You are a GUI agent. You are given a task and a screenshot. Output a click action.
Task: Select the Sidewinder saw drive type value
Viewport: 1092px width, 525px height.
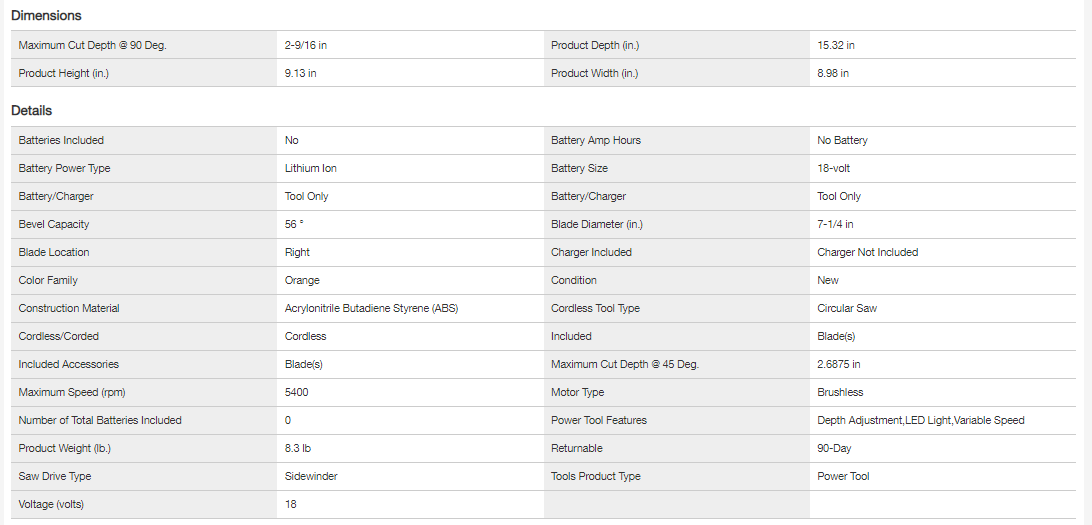click(x=311, y=476)
